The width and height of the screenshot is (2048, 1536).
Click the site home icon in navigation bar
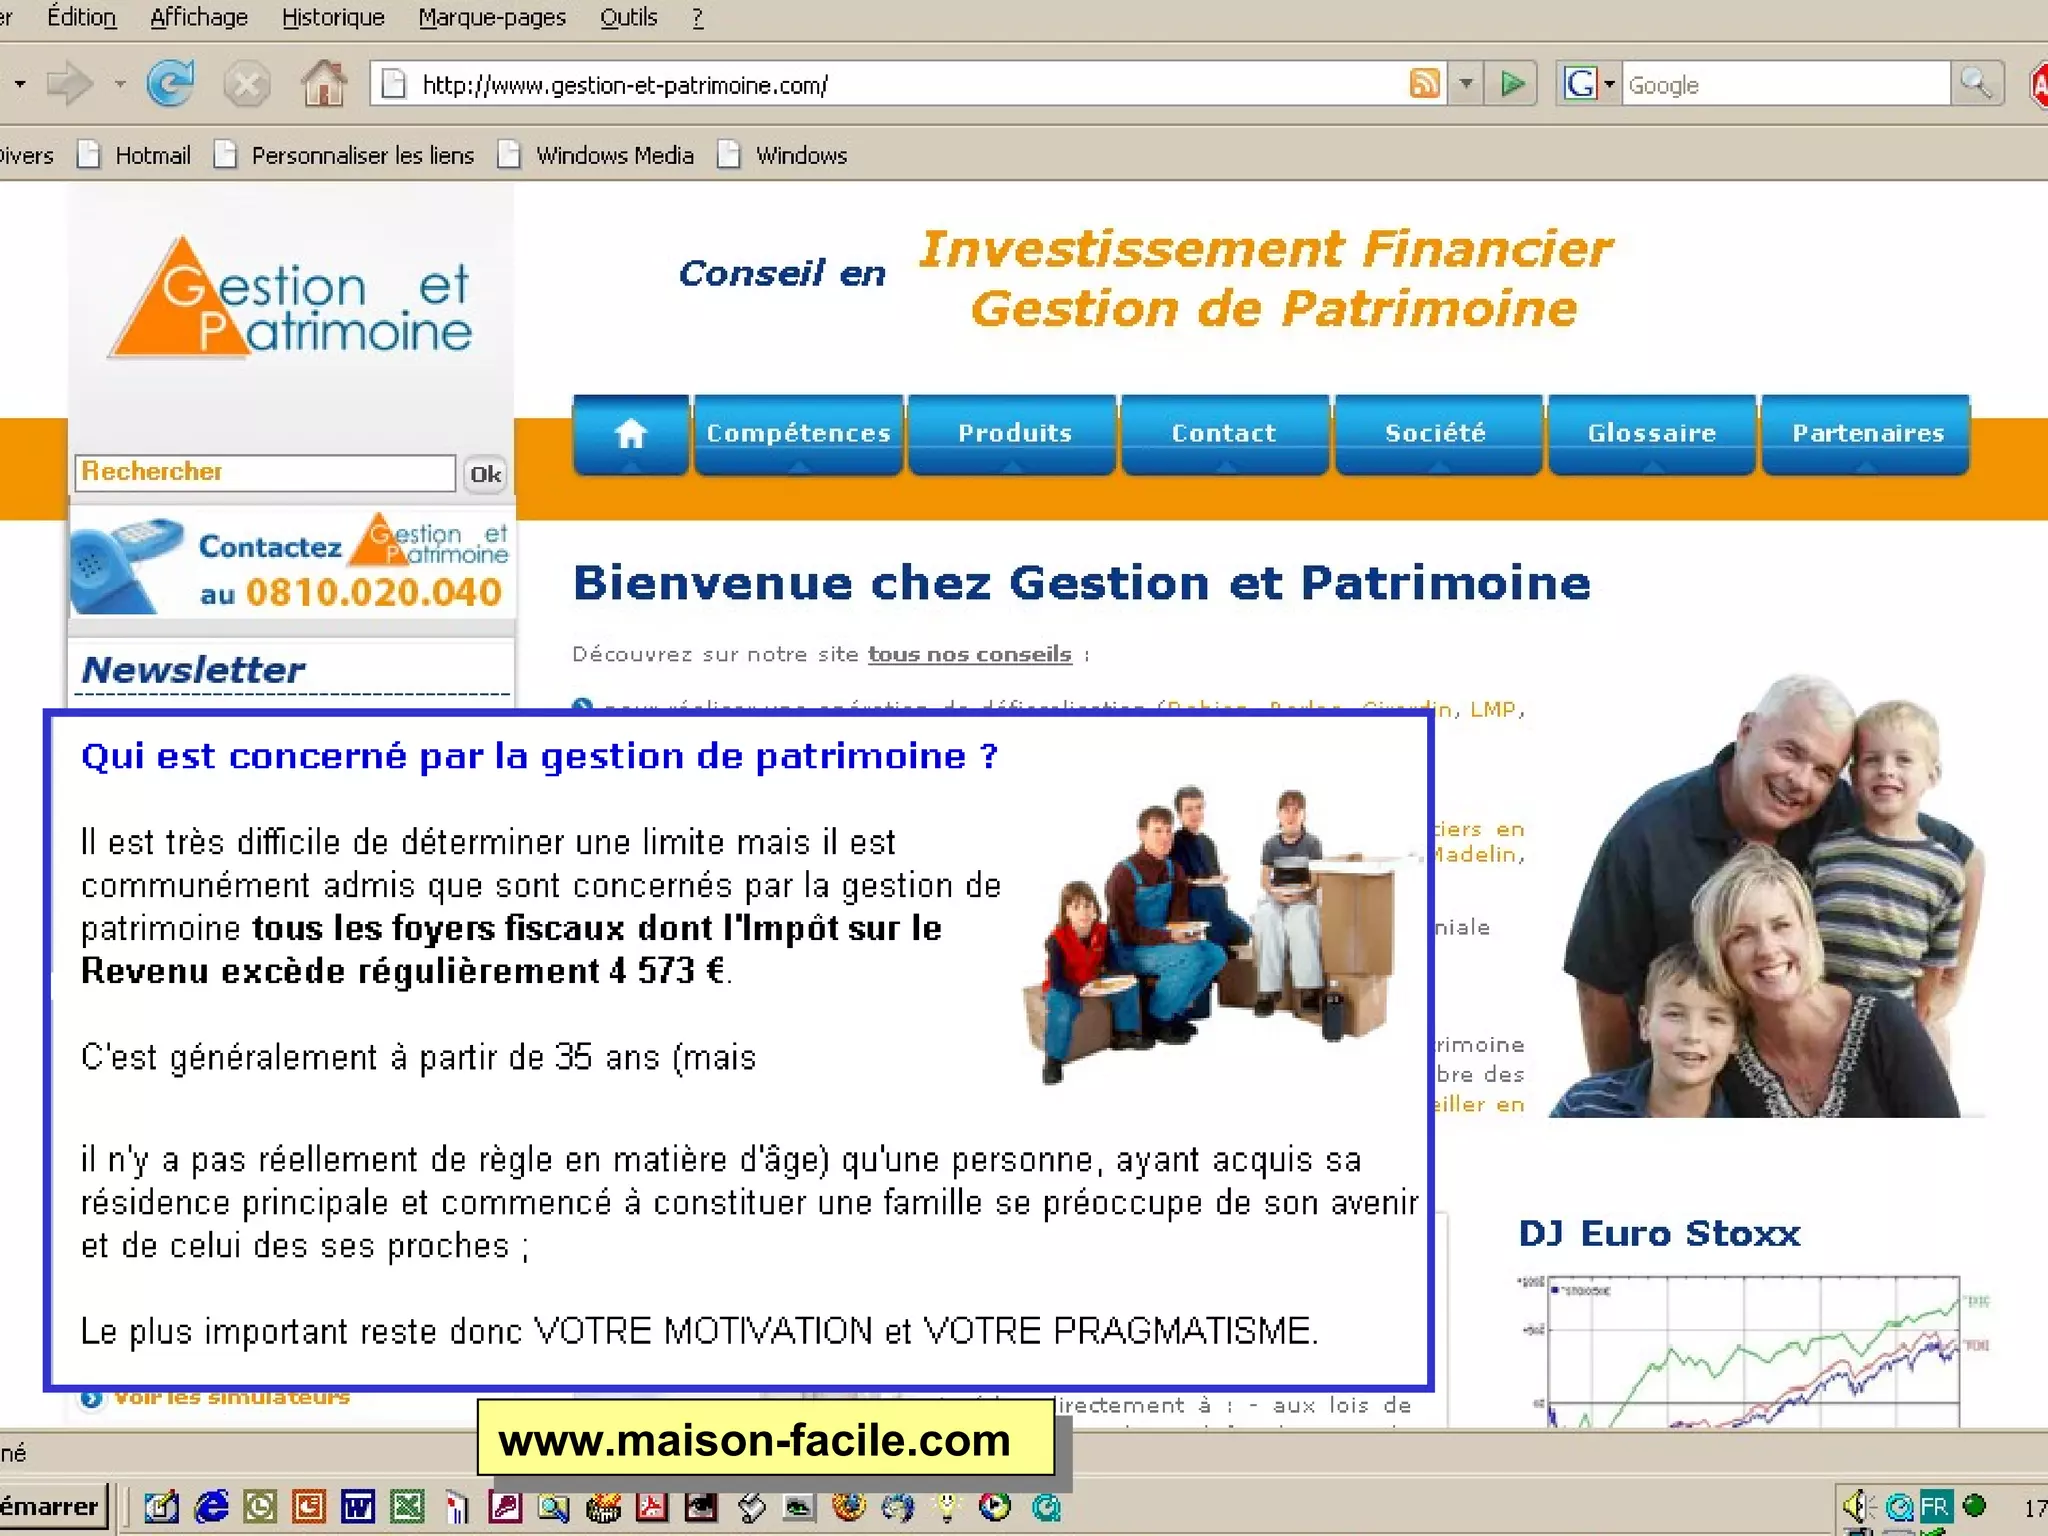631,434
